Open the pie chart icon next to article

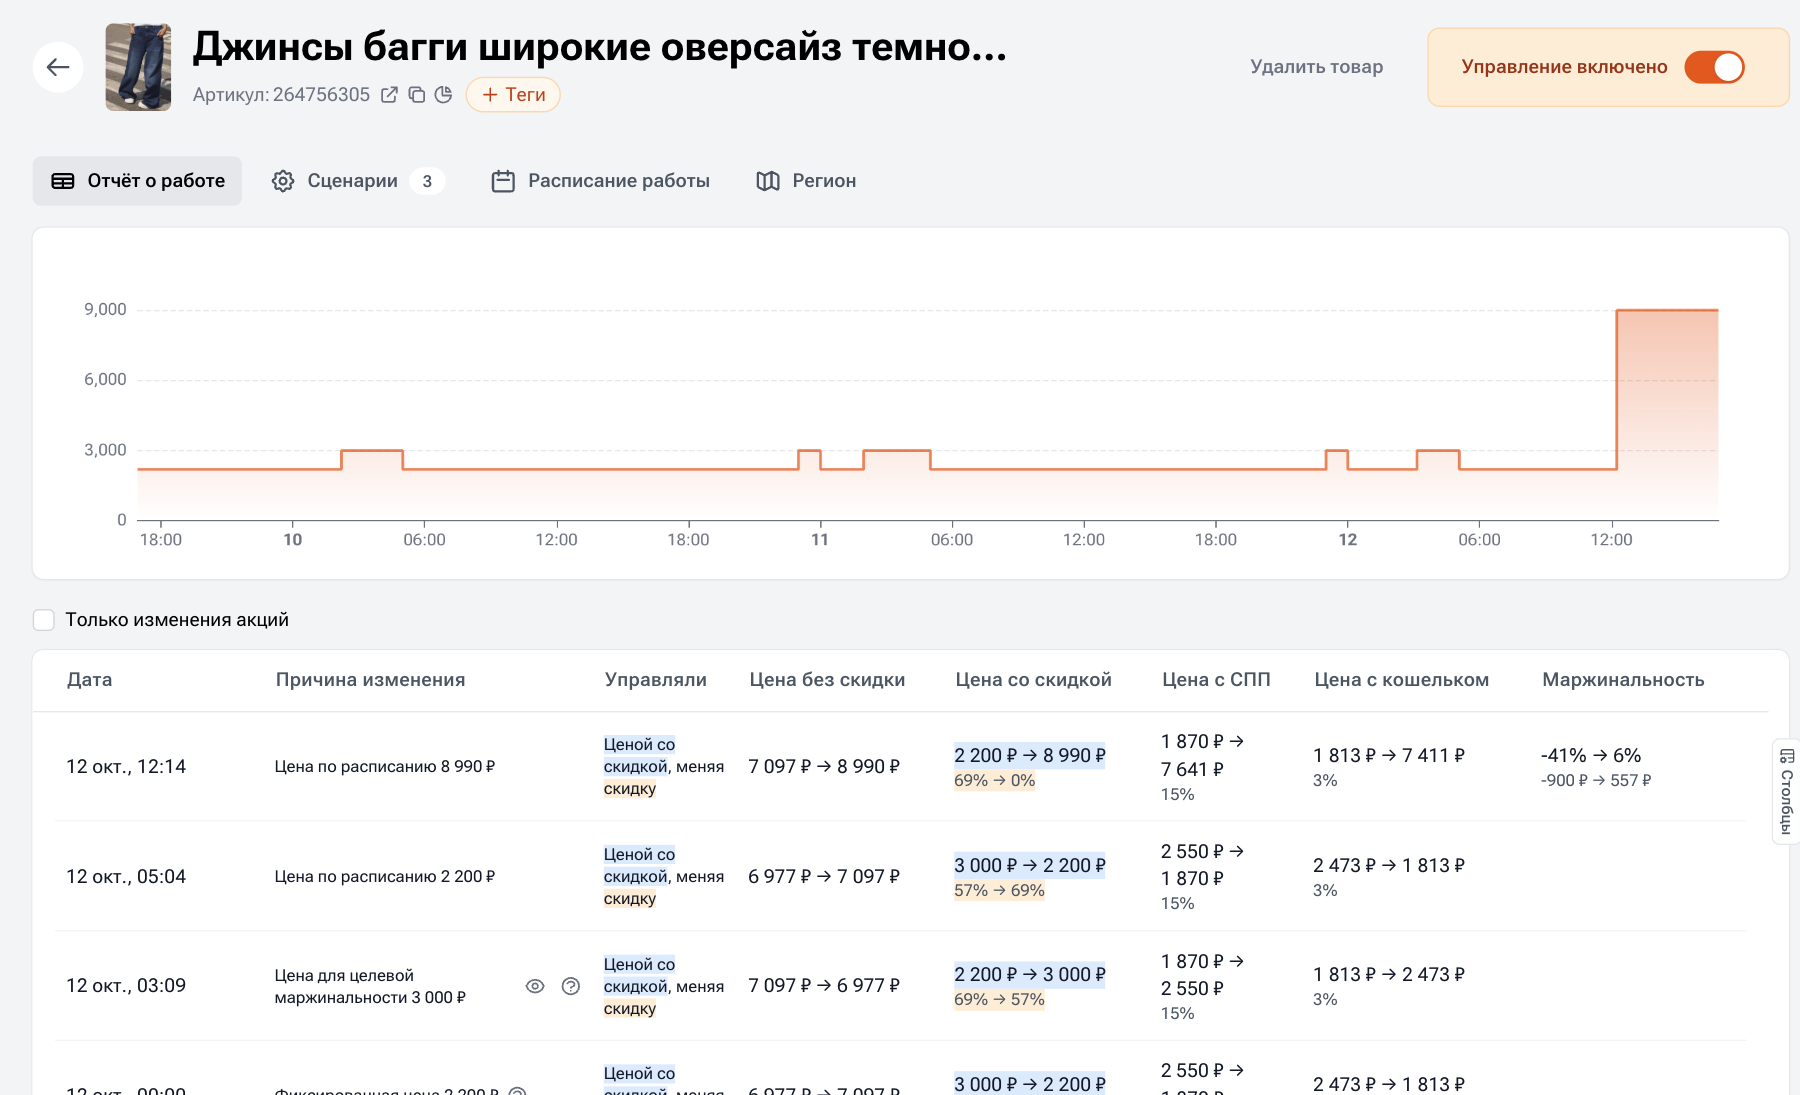point(444,95)
